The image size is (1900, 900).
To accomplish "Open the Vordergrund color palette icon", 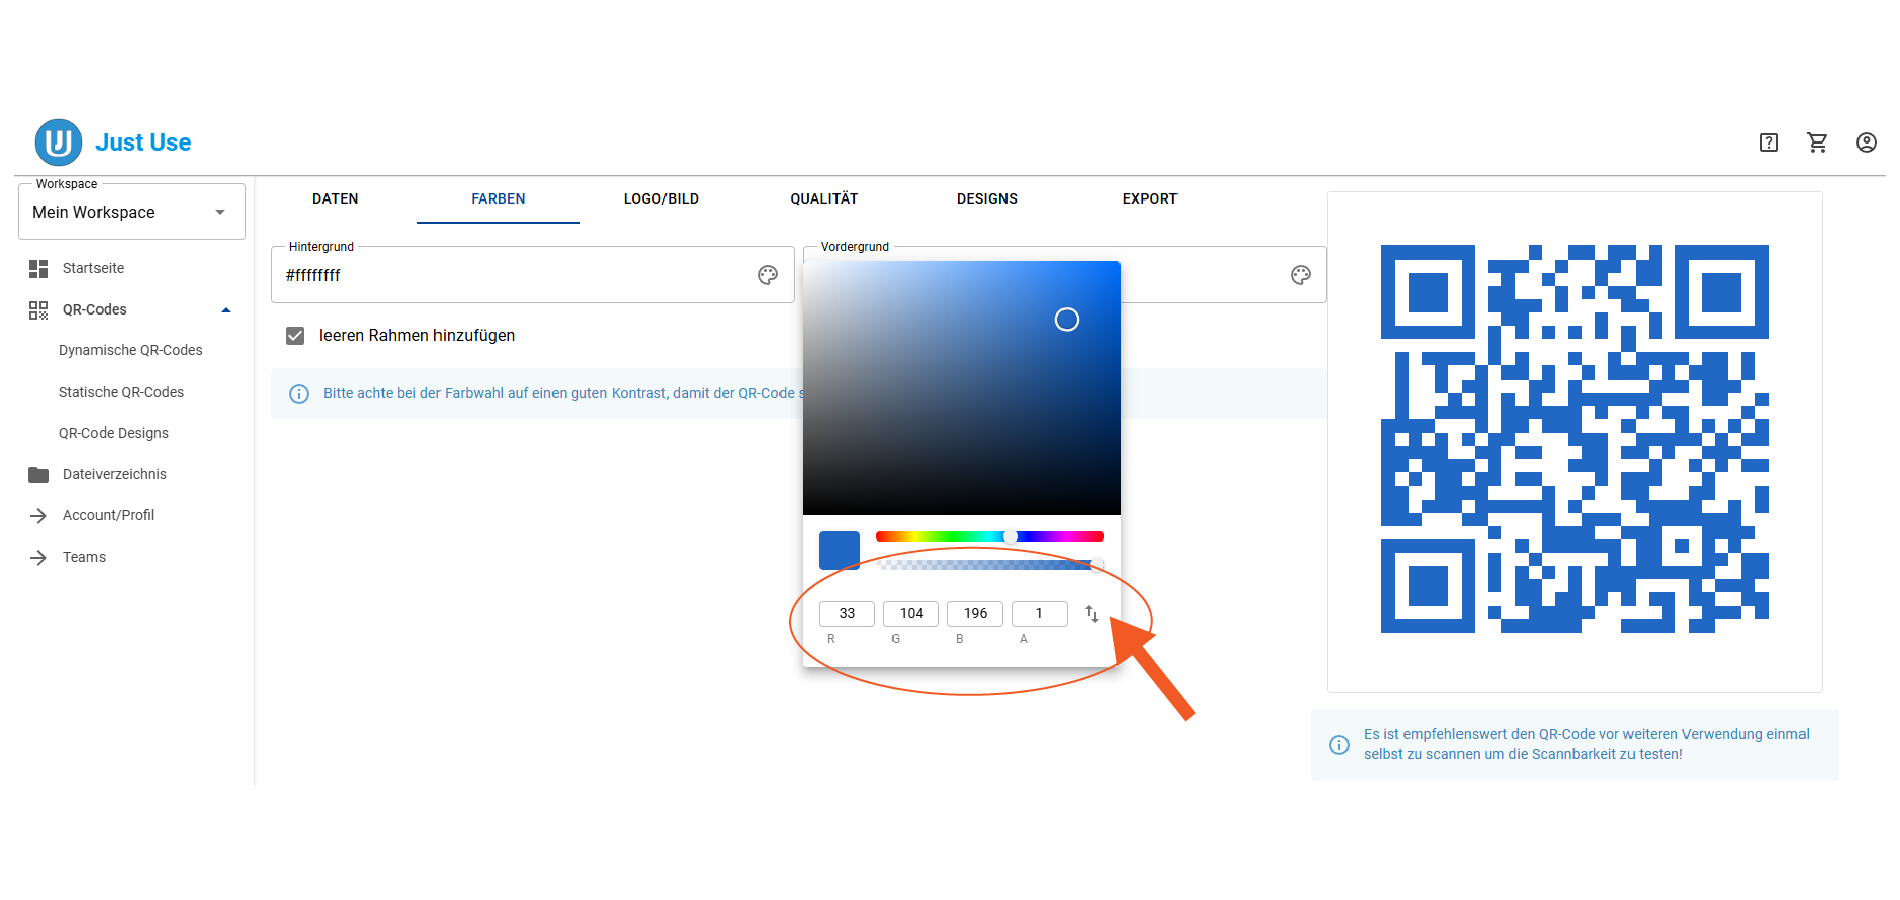I will [1301, 275].
